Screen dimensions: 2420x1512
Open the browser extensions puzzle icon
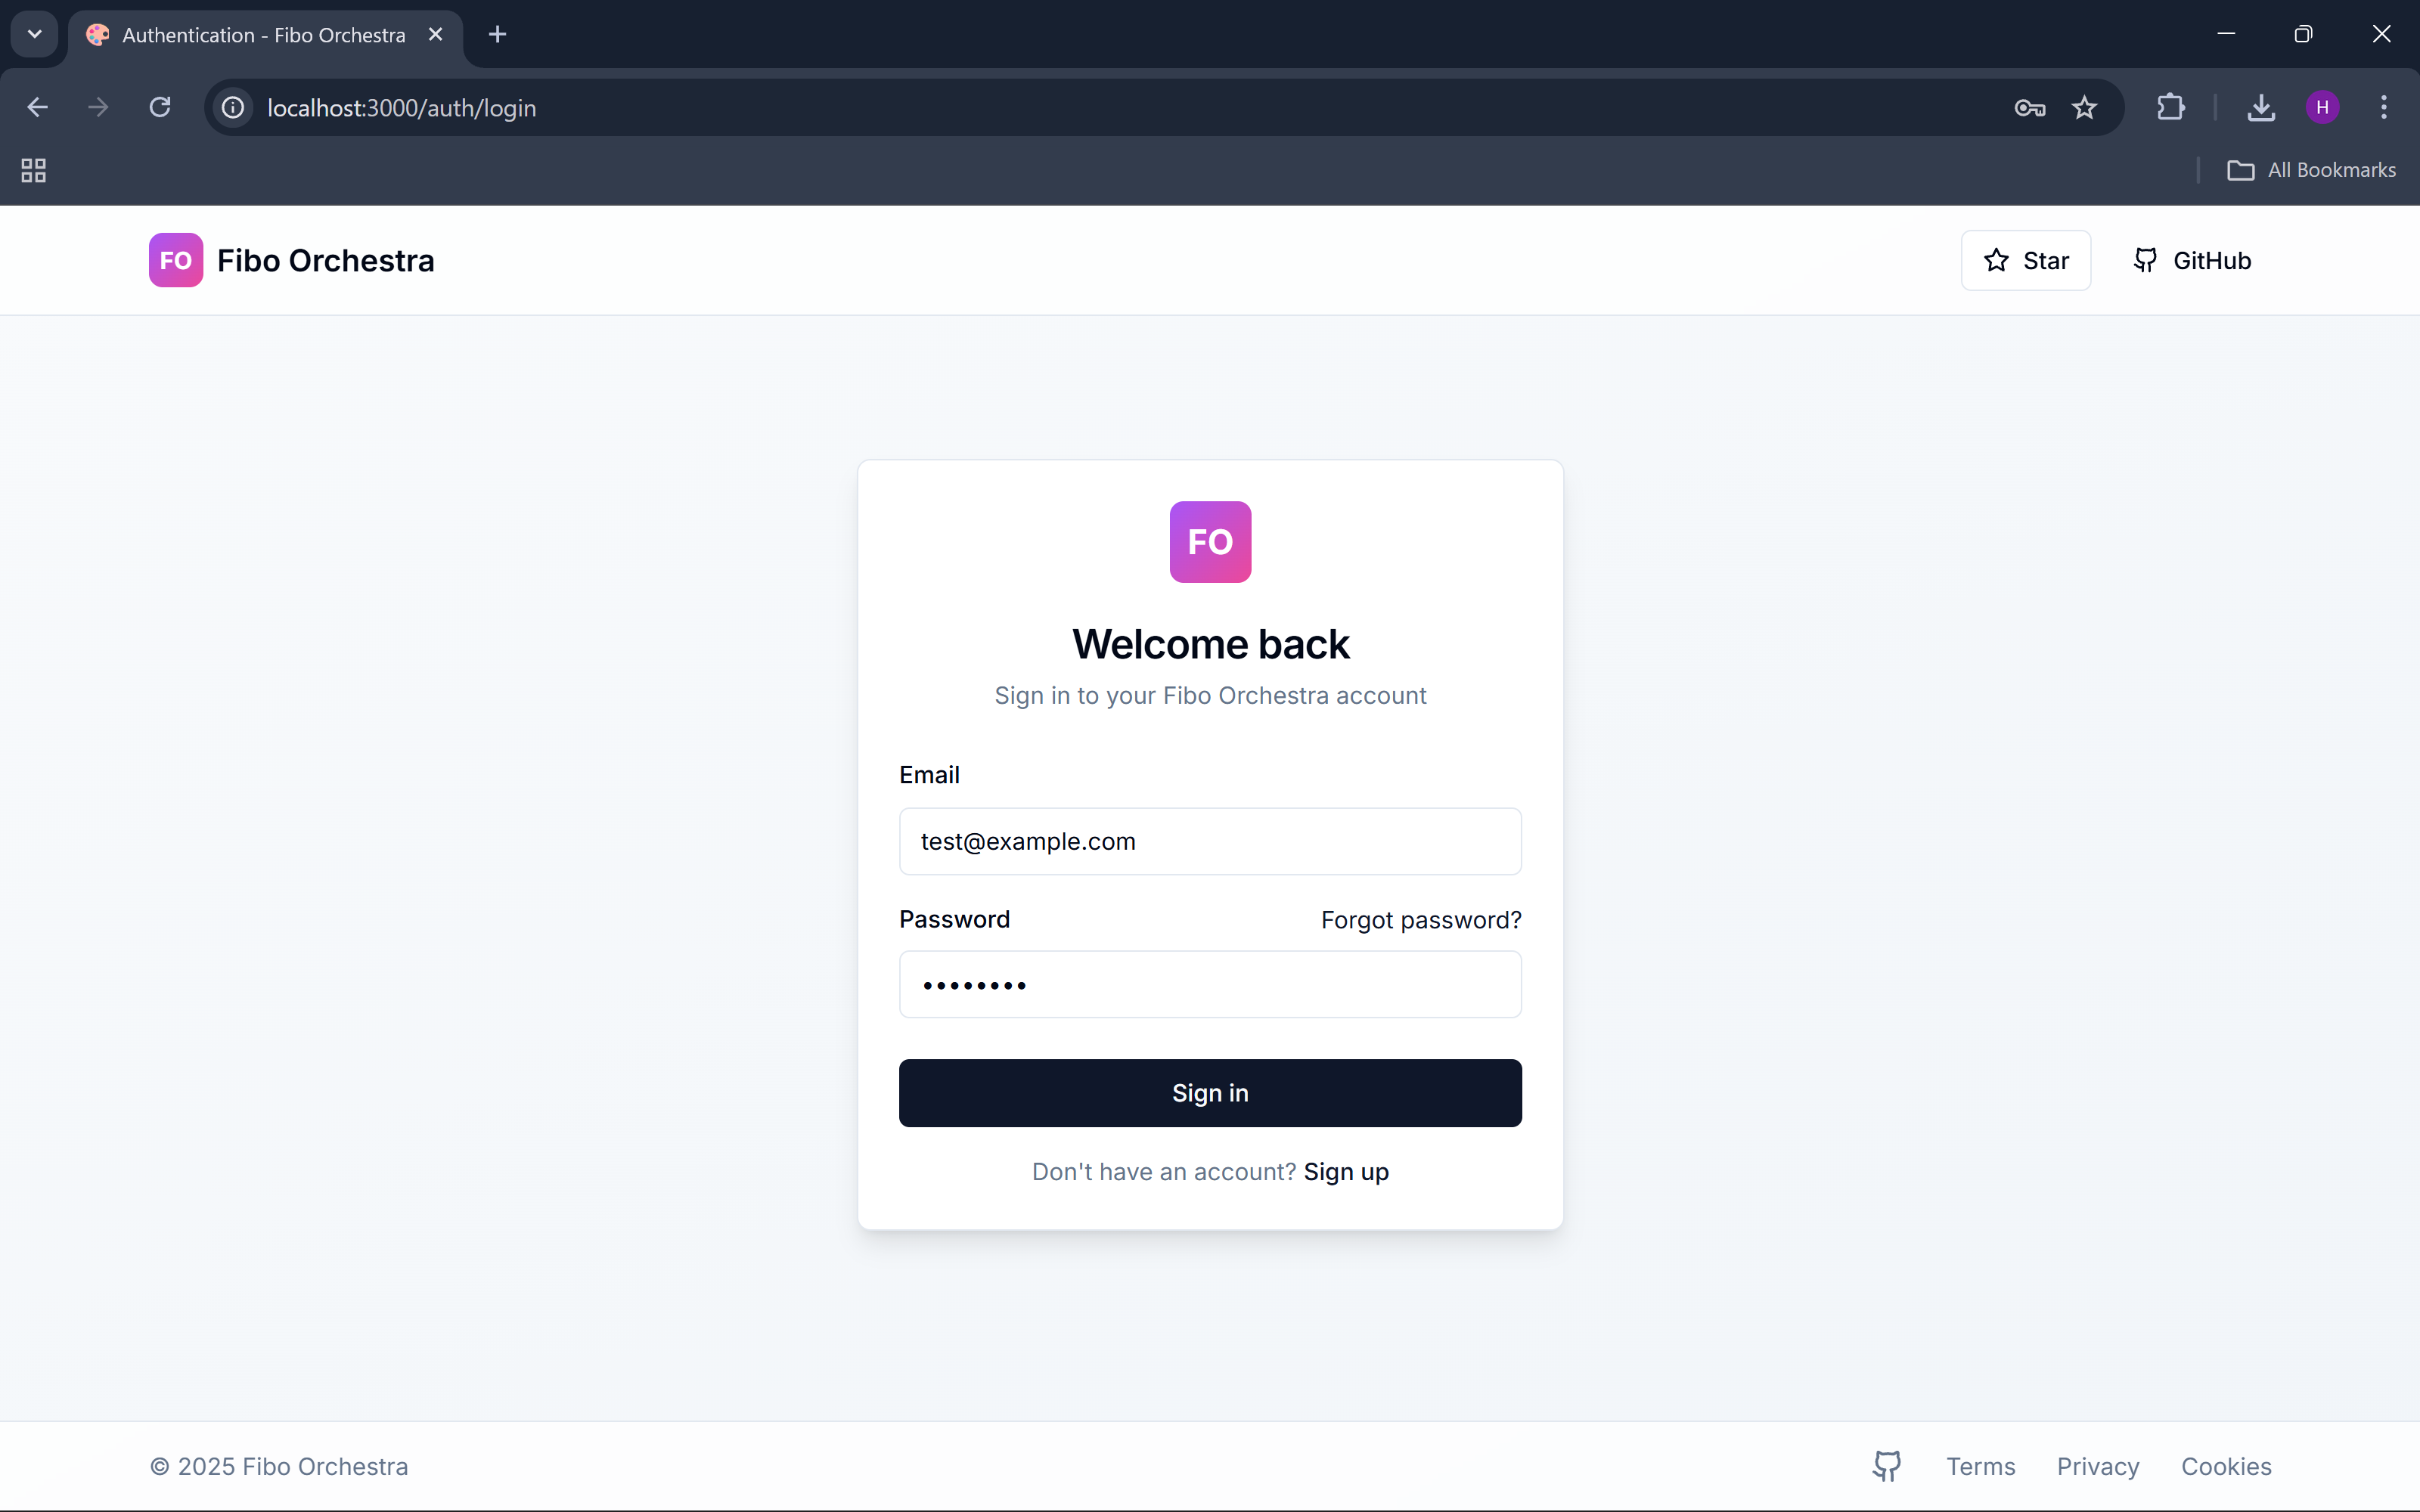click(2170, 107)
